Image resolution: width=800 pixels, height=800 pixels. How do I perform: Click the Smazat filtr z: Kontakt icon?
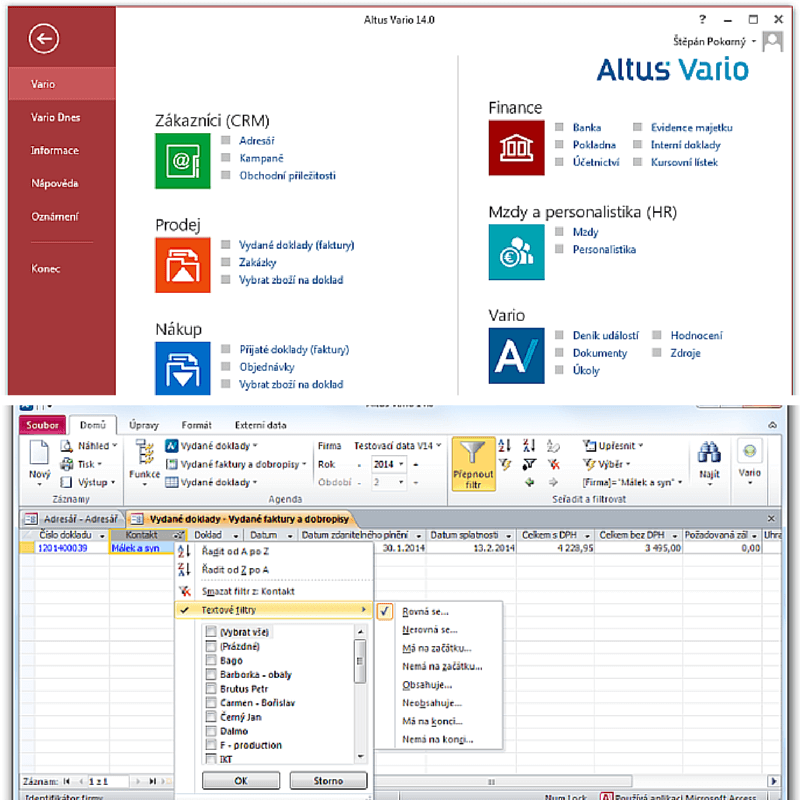pos(185,591)
